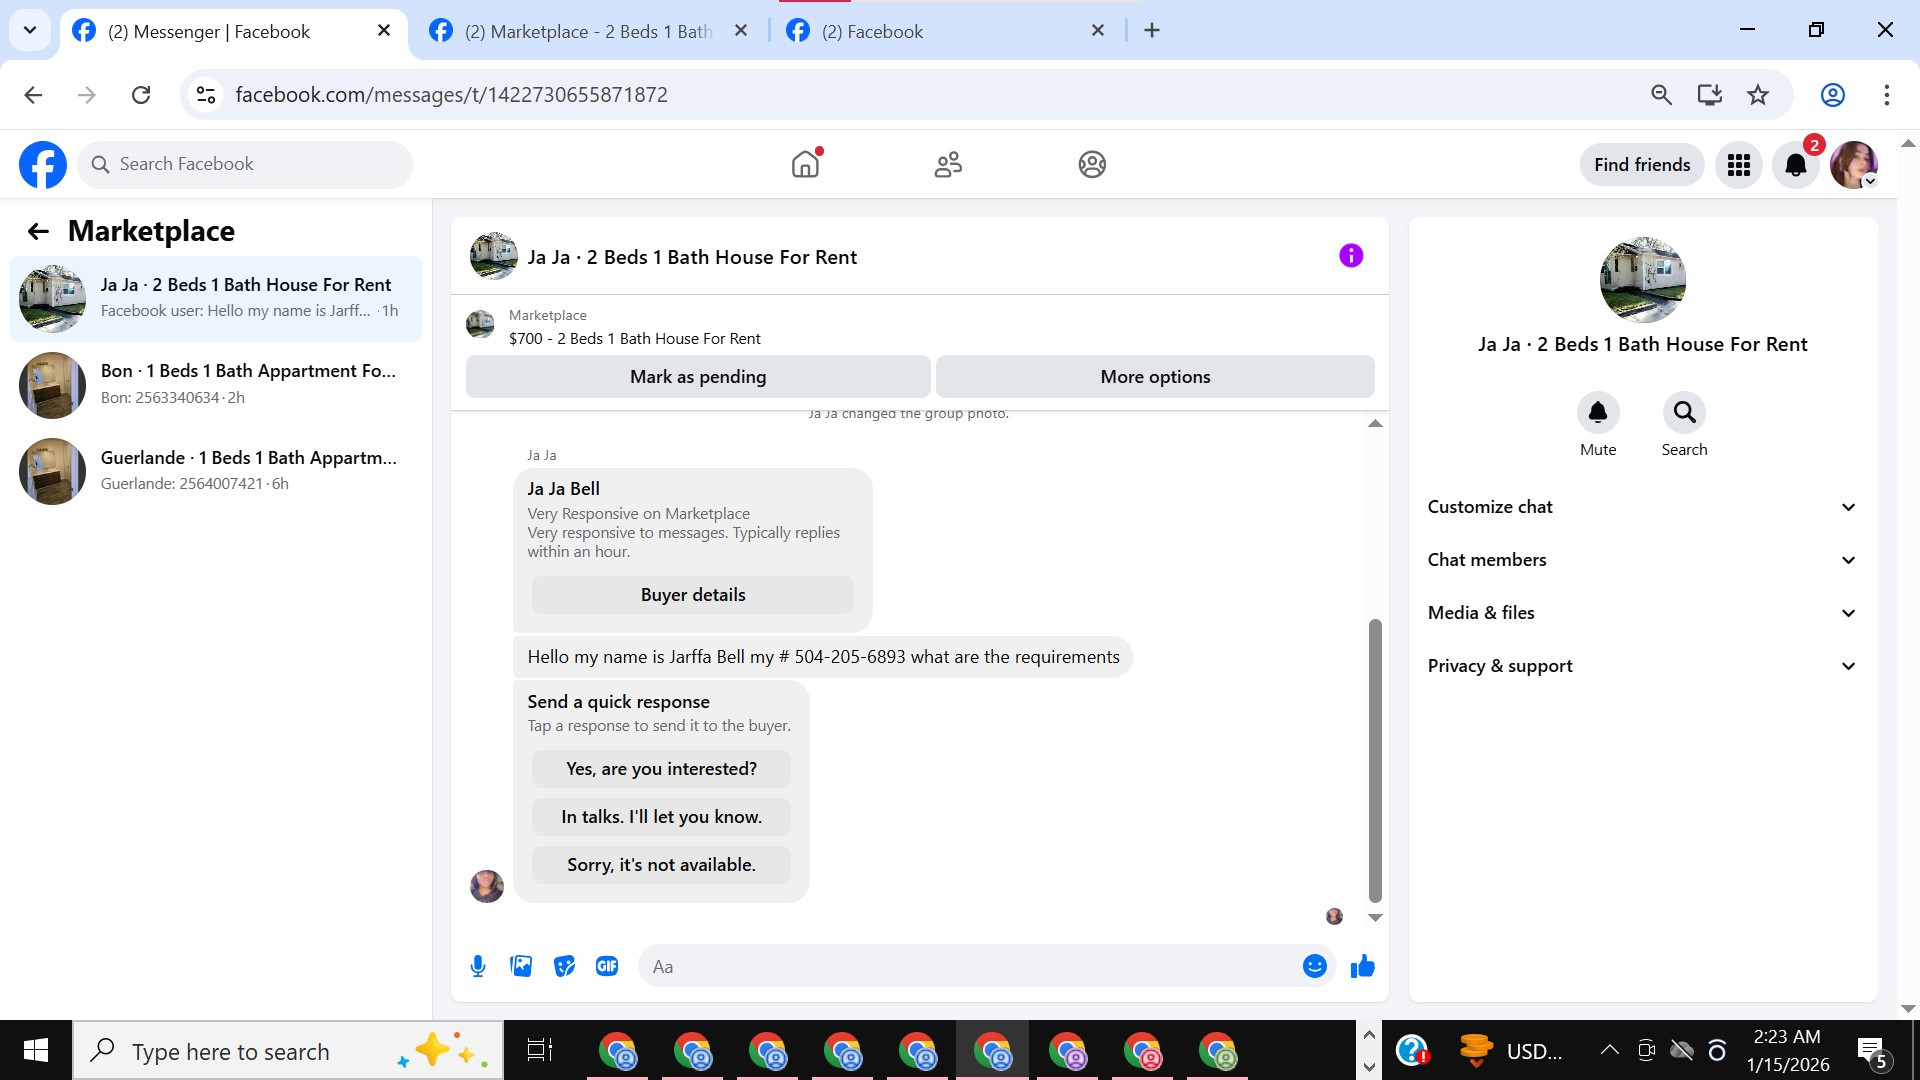Screen dimensions: 1920x1080
Task: Send quick response Sorry, it's not available
Action: tap(661, 865)
